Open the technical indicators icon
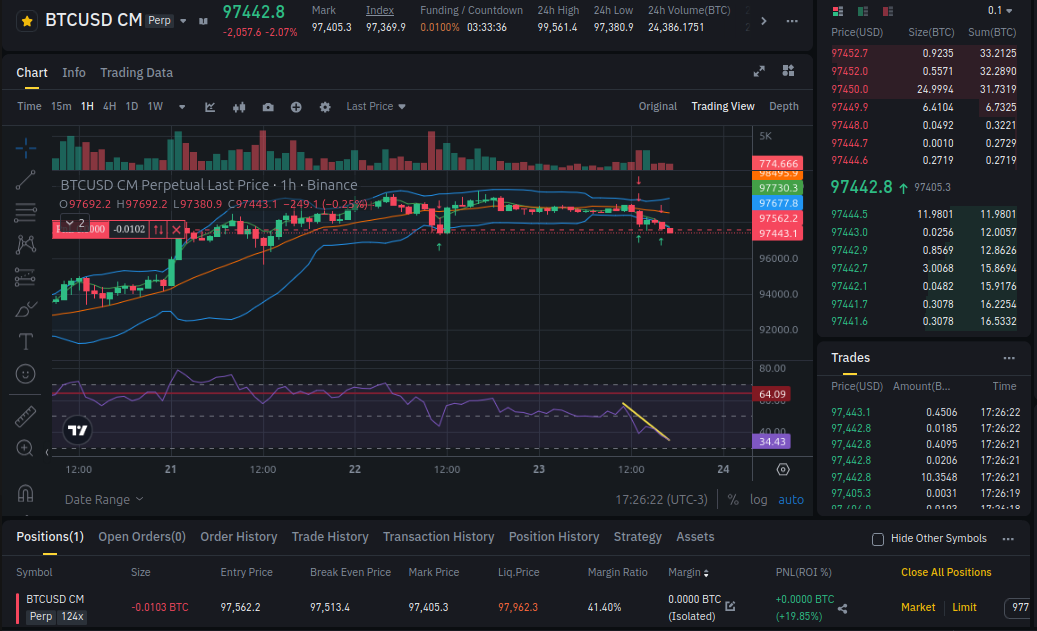The image size is (1037, 631). [x=210, y=107]
